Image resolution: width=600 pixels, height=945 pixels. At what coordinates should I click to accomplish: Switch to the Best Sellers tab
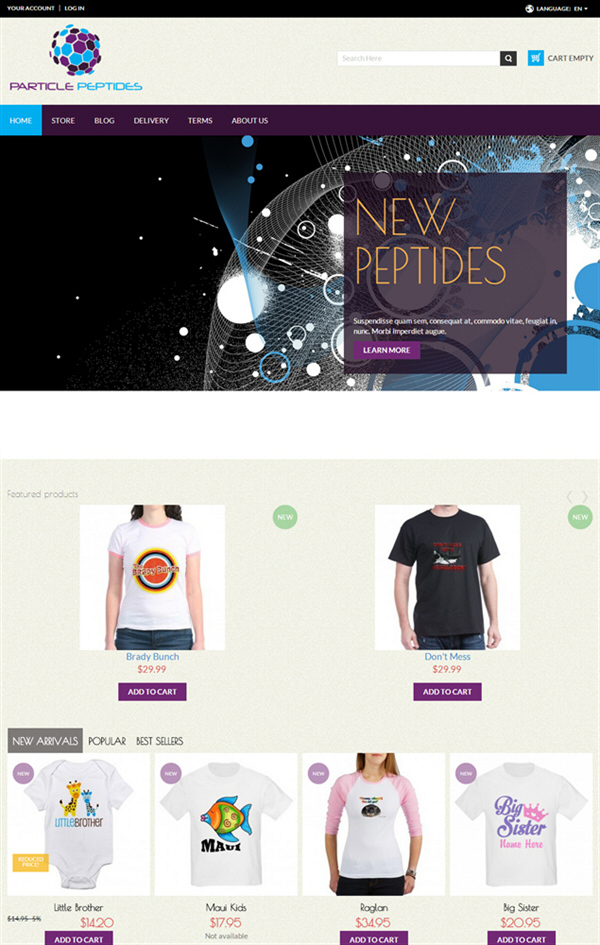160,741
